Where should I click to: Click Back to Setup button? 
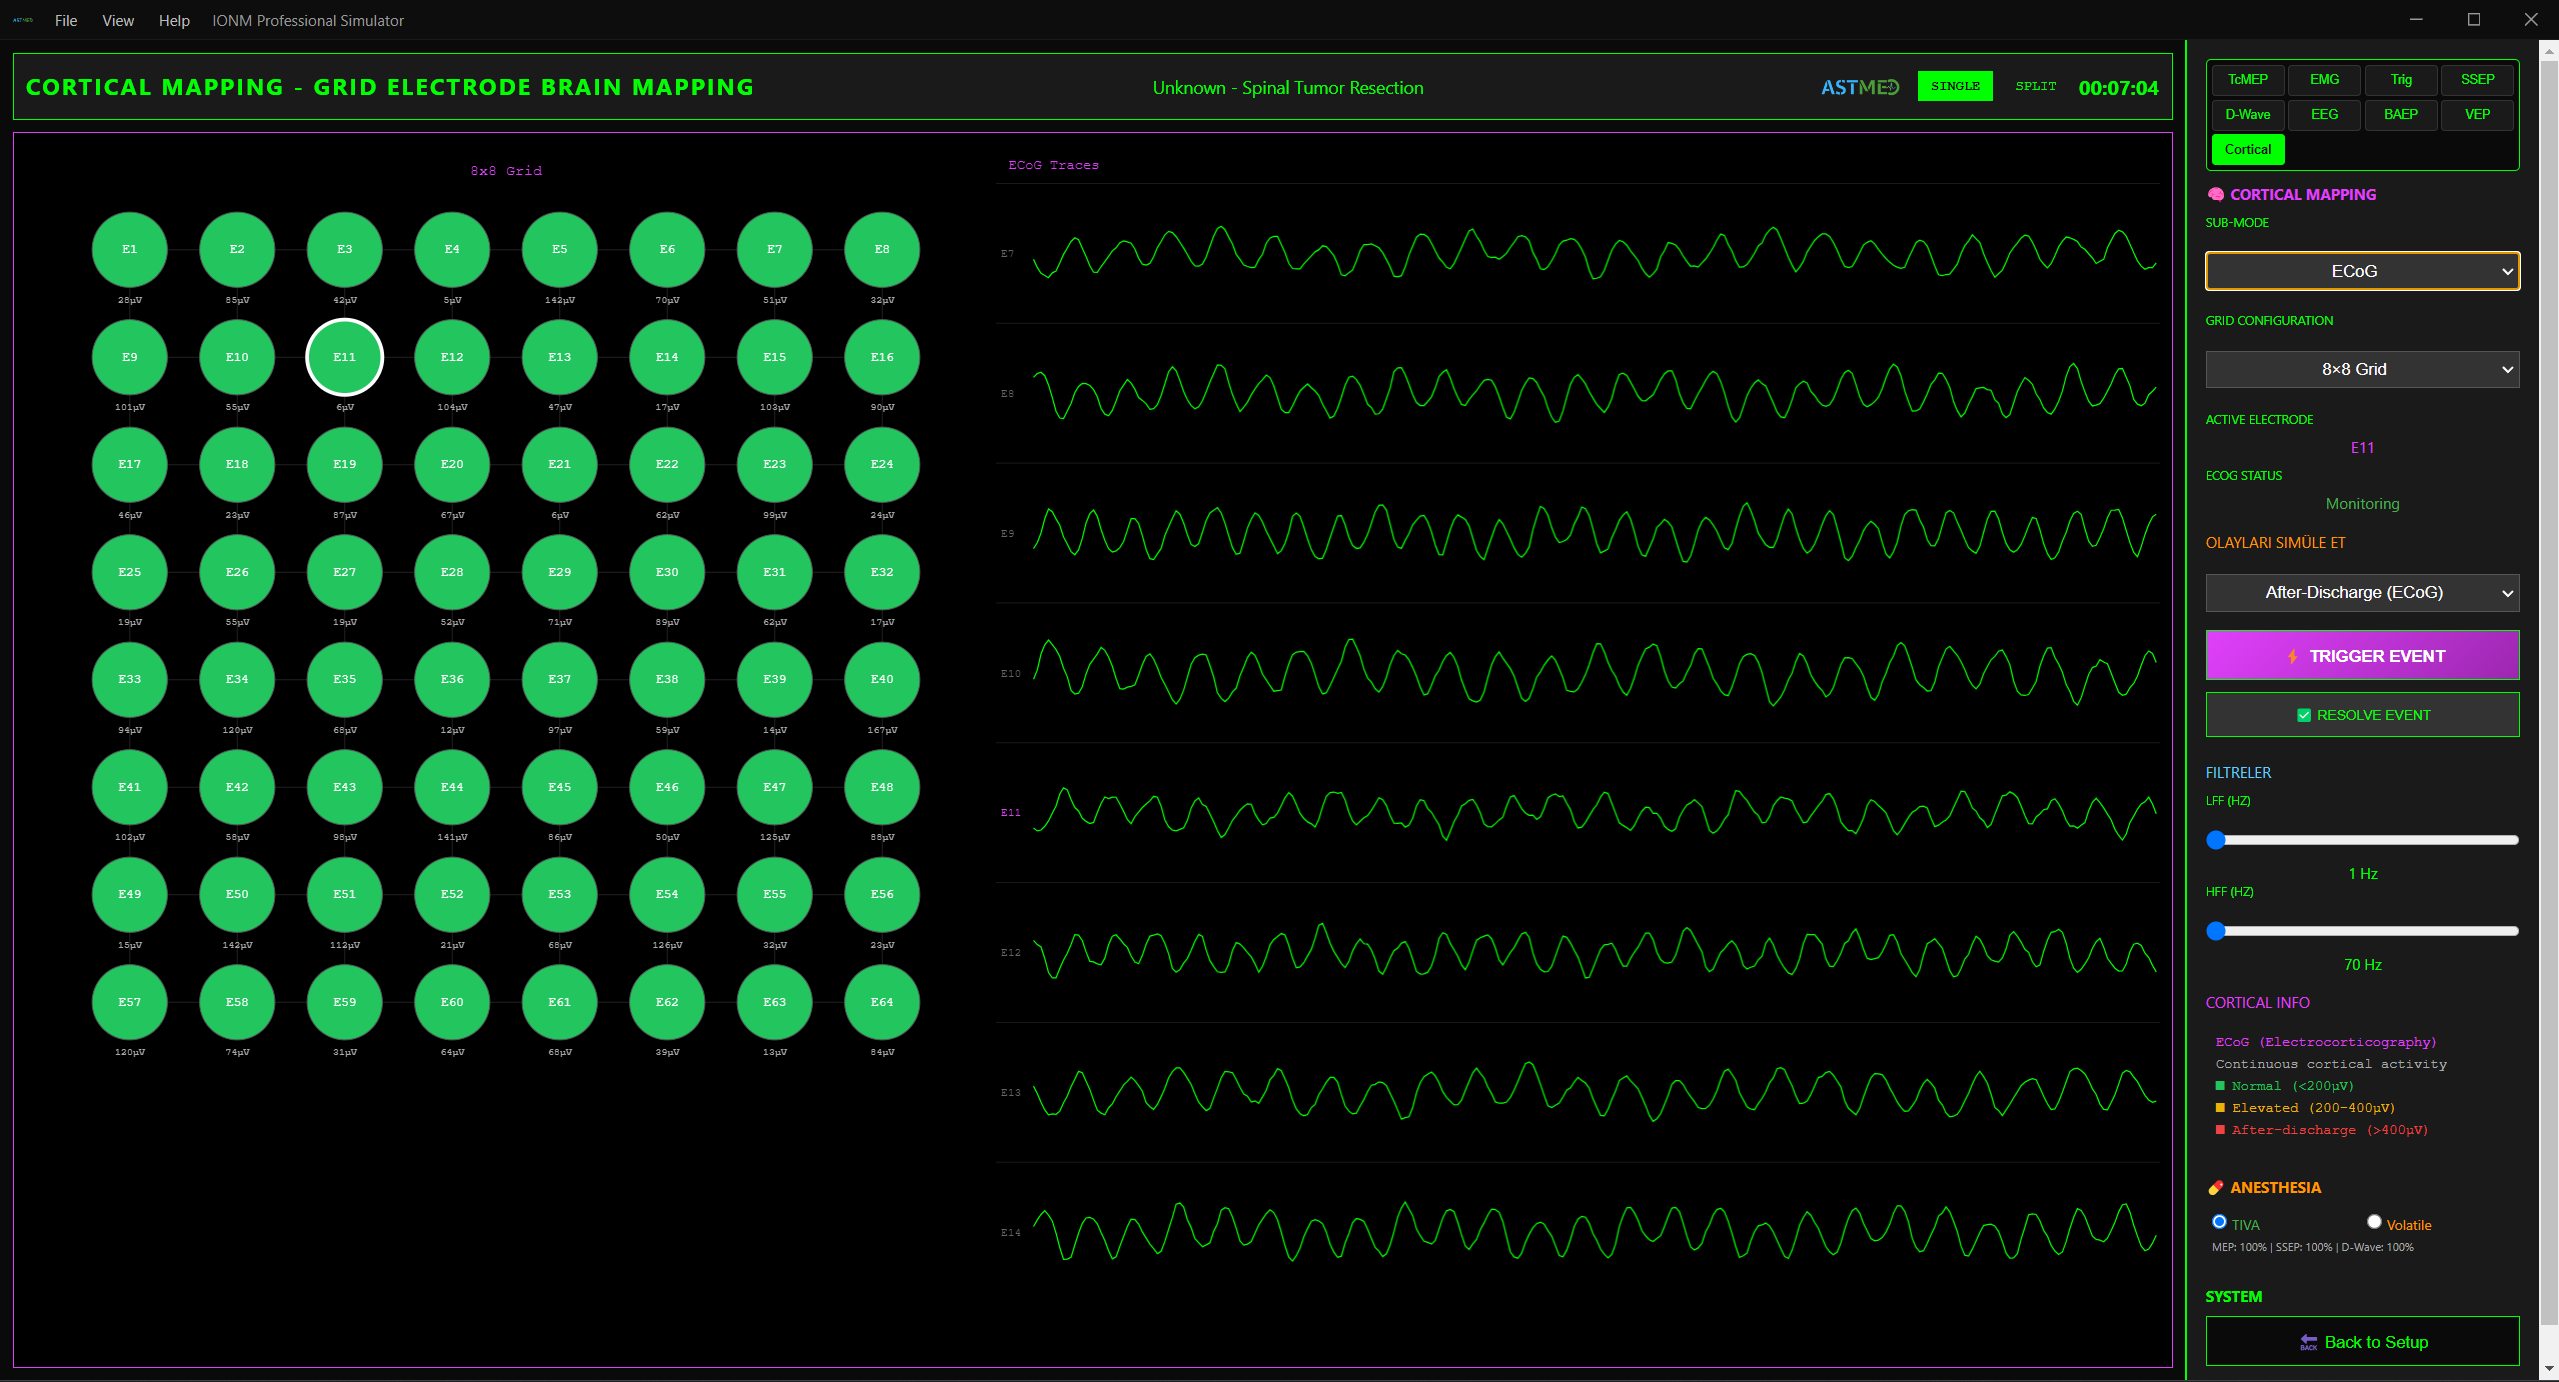coord(2361,1342)
